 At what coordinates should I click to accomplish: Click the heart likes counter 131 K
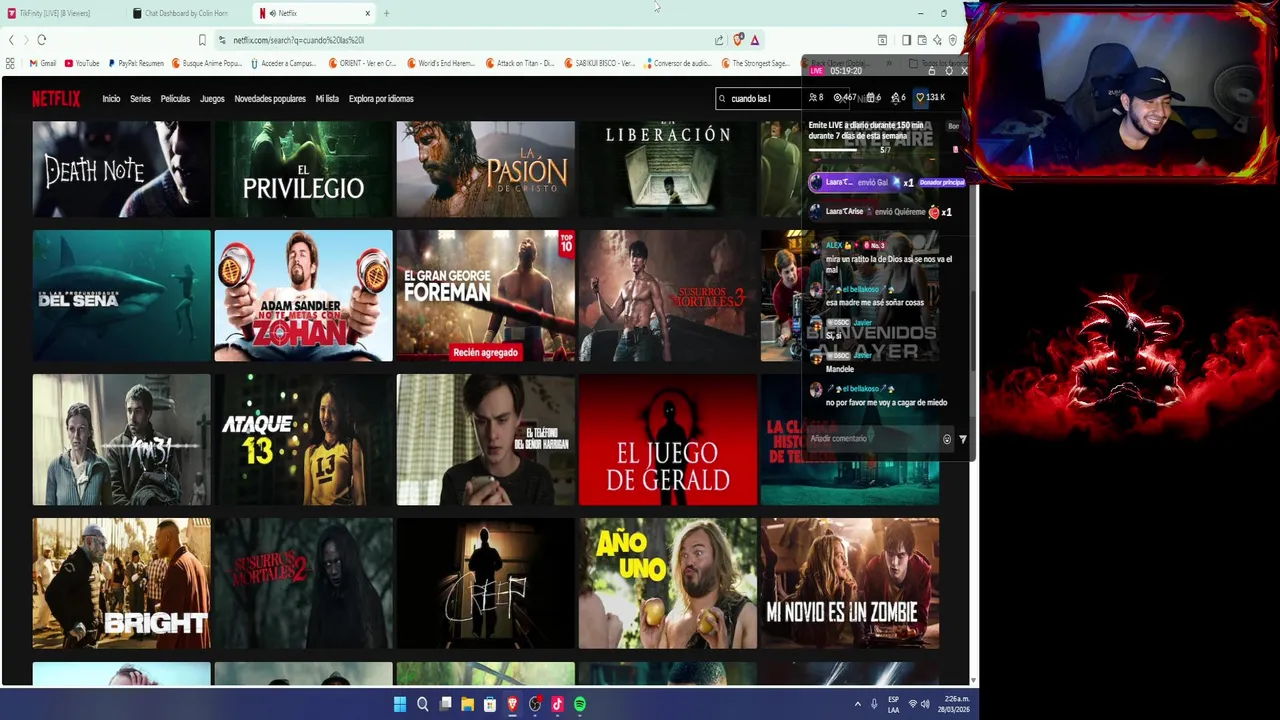(x=930, y=97)
